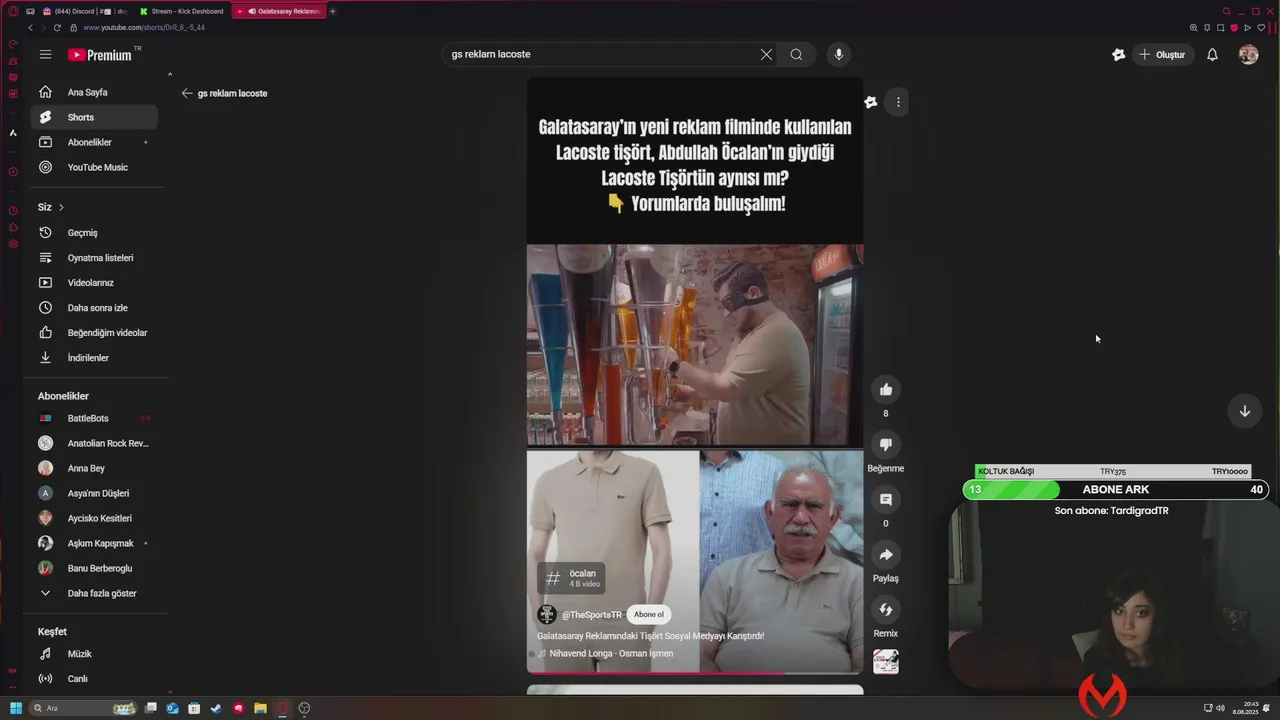Open the YouTube hamburger guide menu
The width and height of the screenshot is (1280, 720).
coord(45,55)
